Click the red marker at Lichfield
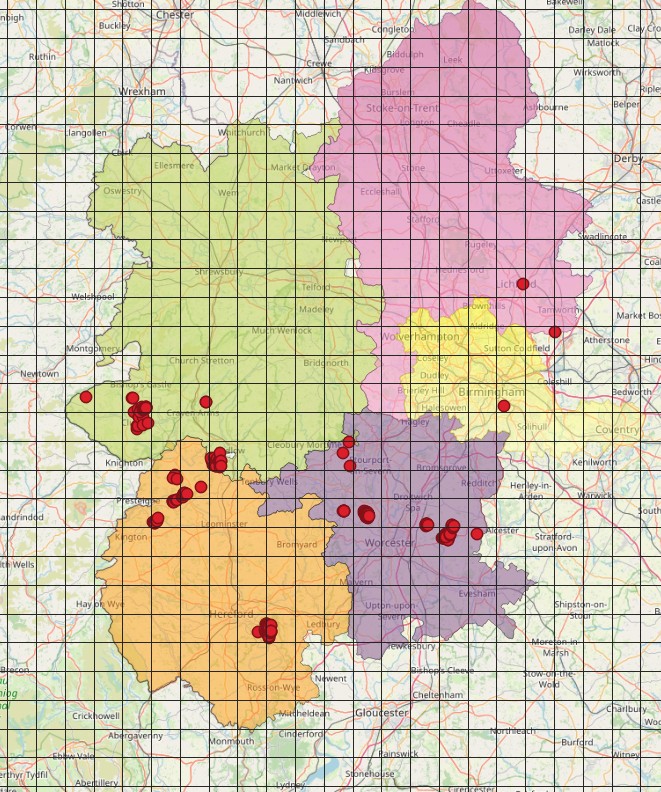This screenshot has height=792, width=661. point(522,284)
